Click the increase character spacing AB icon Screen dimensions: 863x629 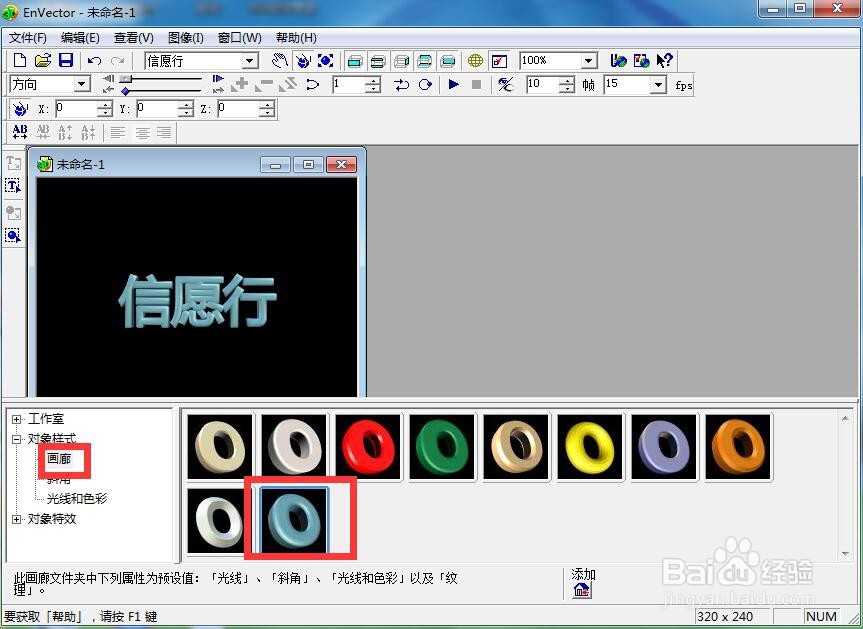[20, 132]
